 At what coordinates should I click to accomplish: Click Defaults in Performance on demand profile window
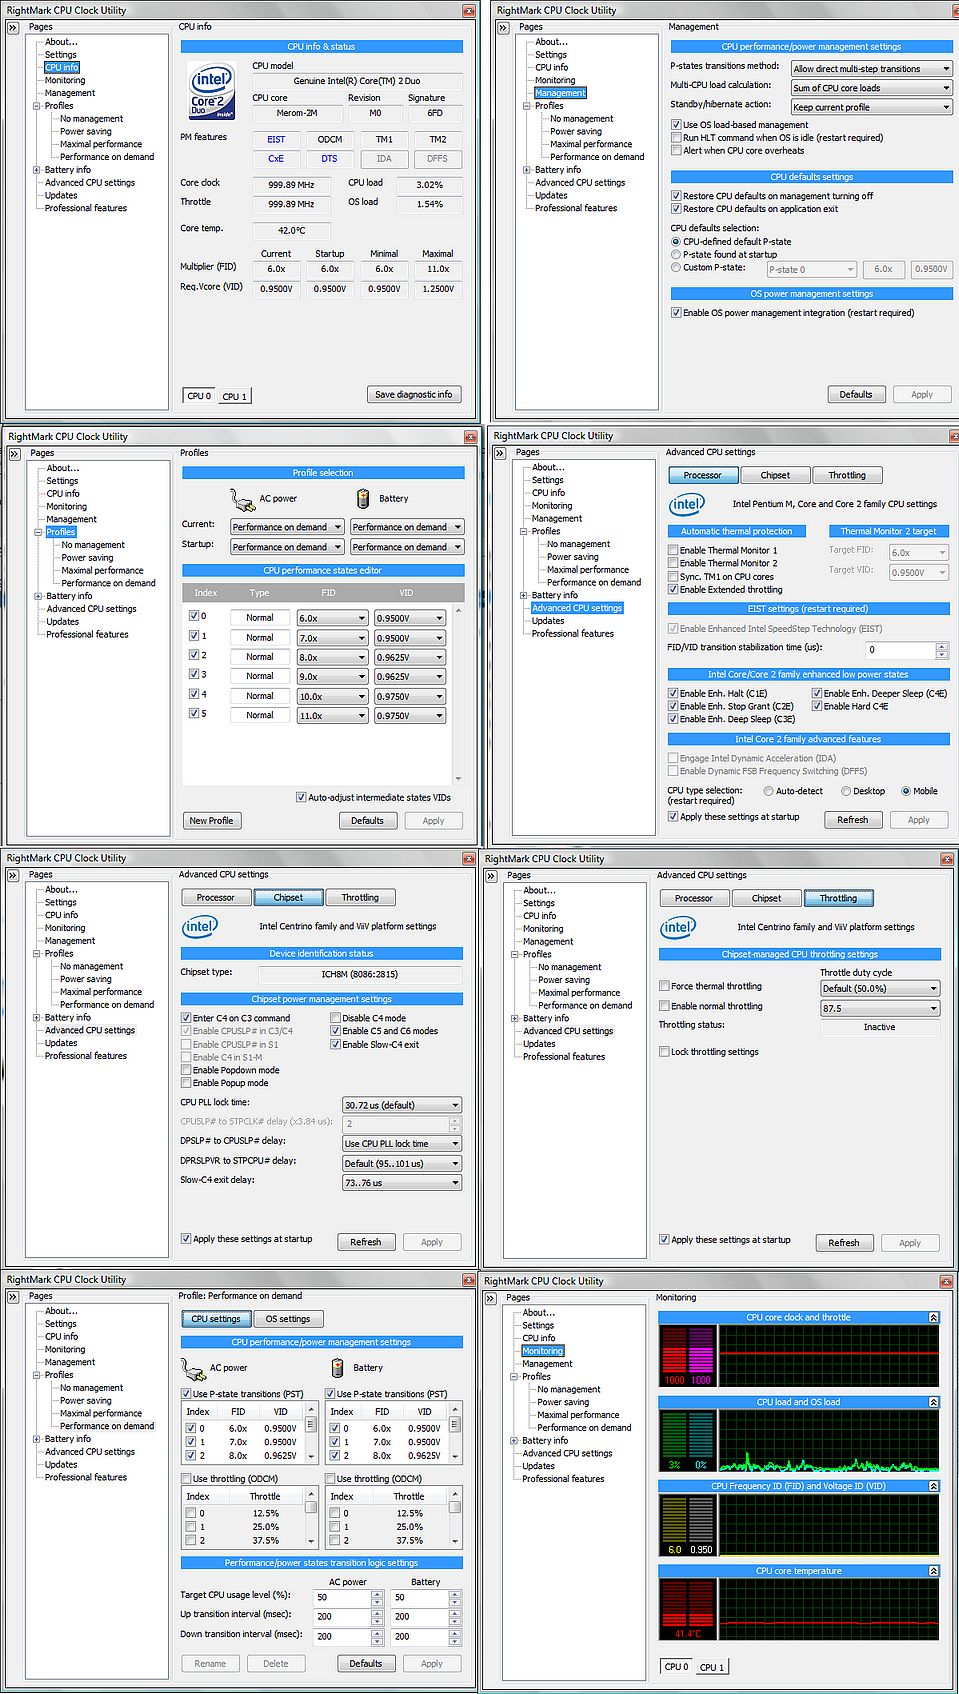(366, 1664)
